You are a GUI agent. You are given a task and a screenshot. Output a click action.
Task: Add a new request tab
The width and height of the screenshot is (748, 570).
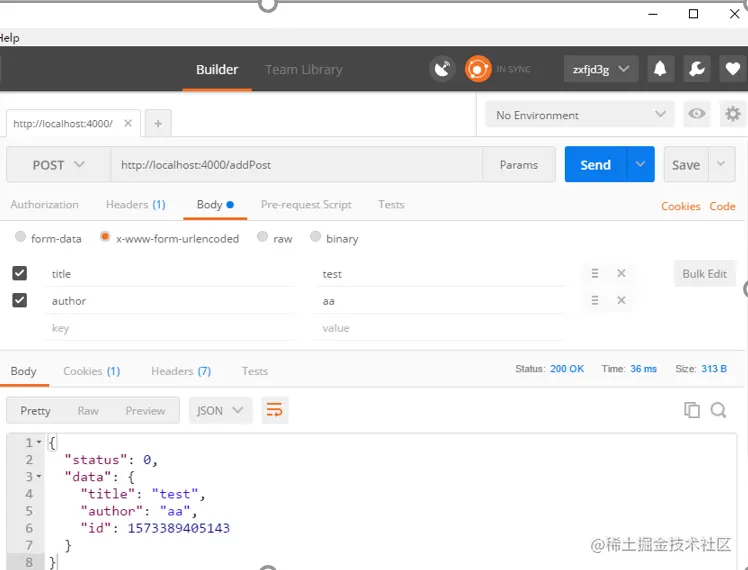[x=158, y=124]
